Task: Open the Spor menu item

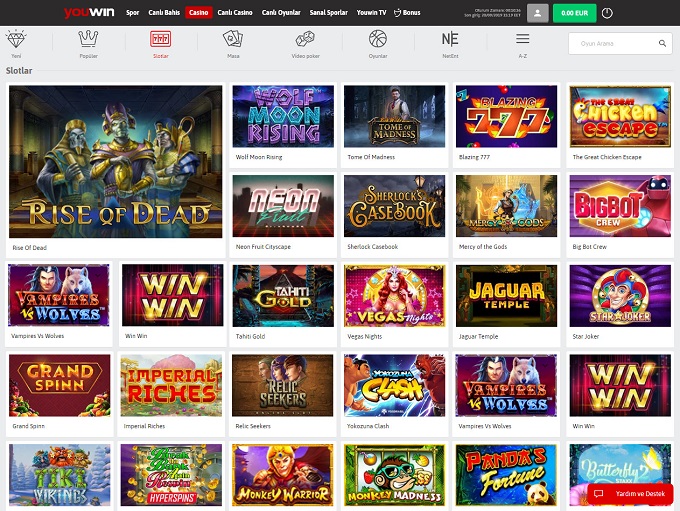Action: tap(133, 13)
